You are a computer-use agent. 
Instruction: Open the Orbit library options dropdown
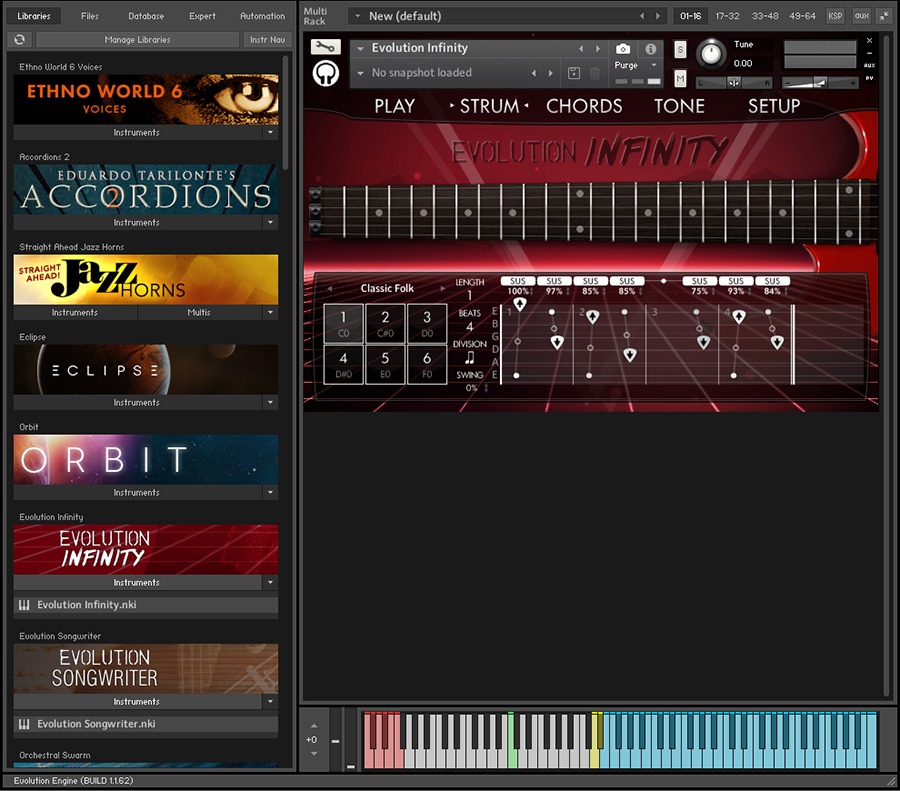point(270,493)
